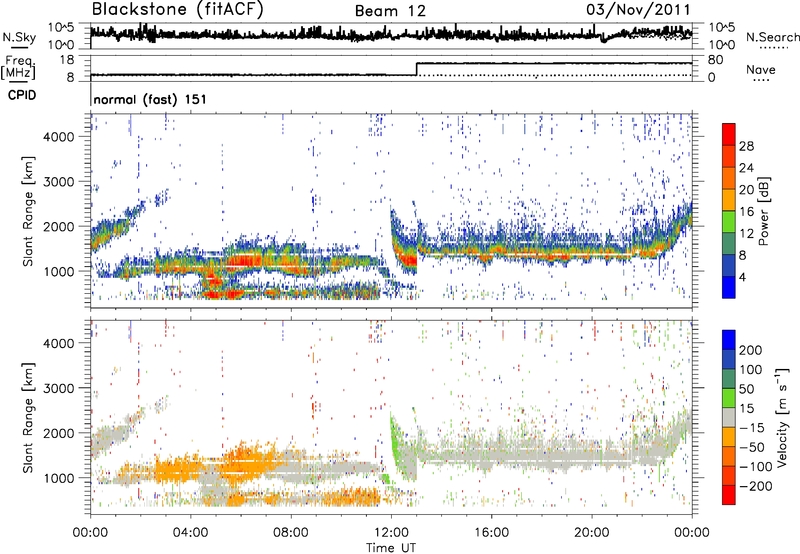The image size is (800, 554).
Task: Click the '16:00' time axis tick label
Action: click(x=491, y=533)
